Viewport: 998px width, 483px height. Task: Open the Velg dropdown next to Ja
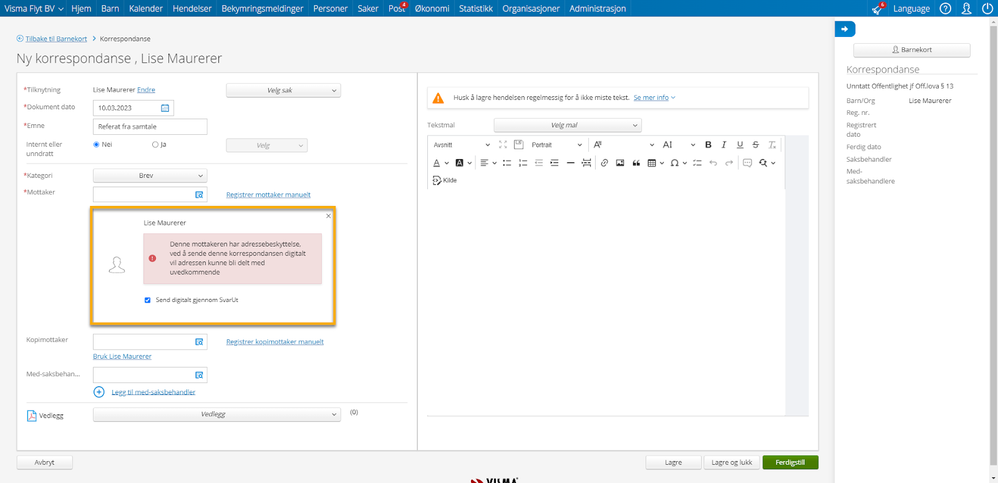click(267, 145)
